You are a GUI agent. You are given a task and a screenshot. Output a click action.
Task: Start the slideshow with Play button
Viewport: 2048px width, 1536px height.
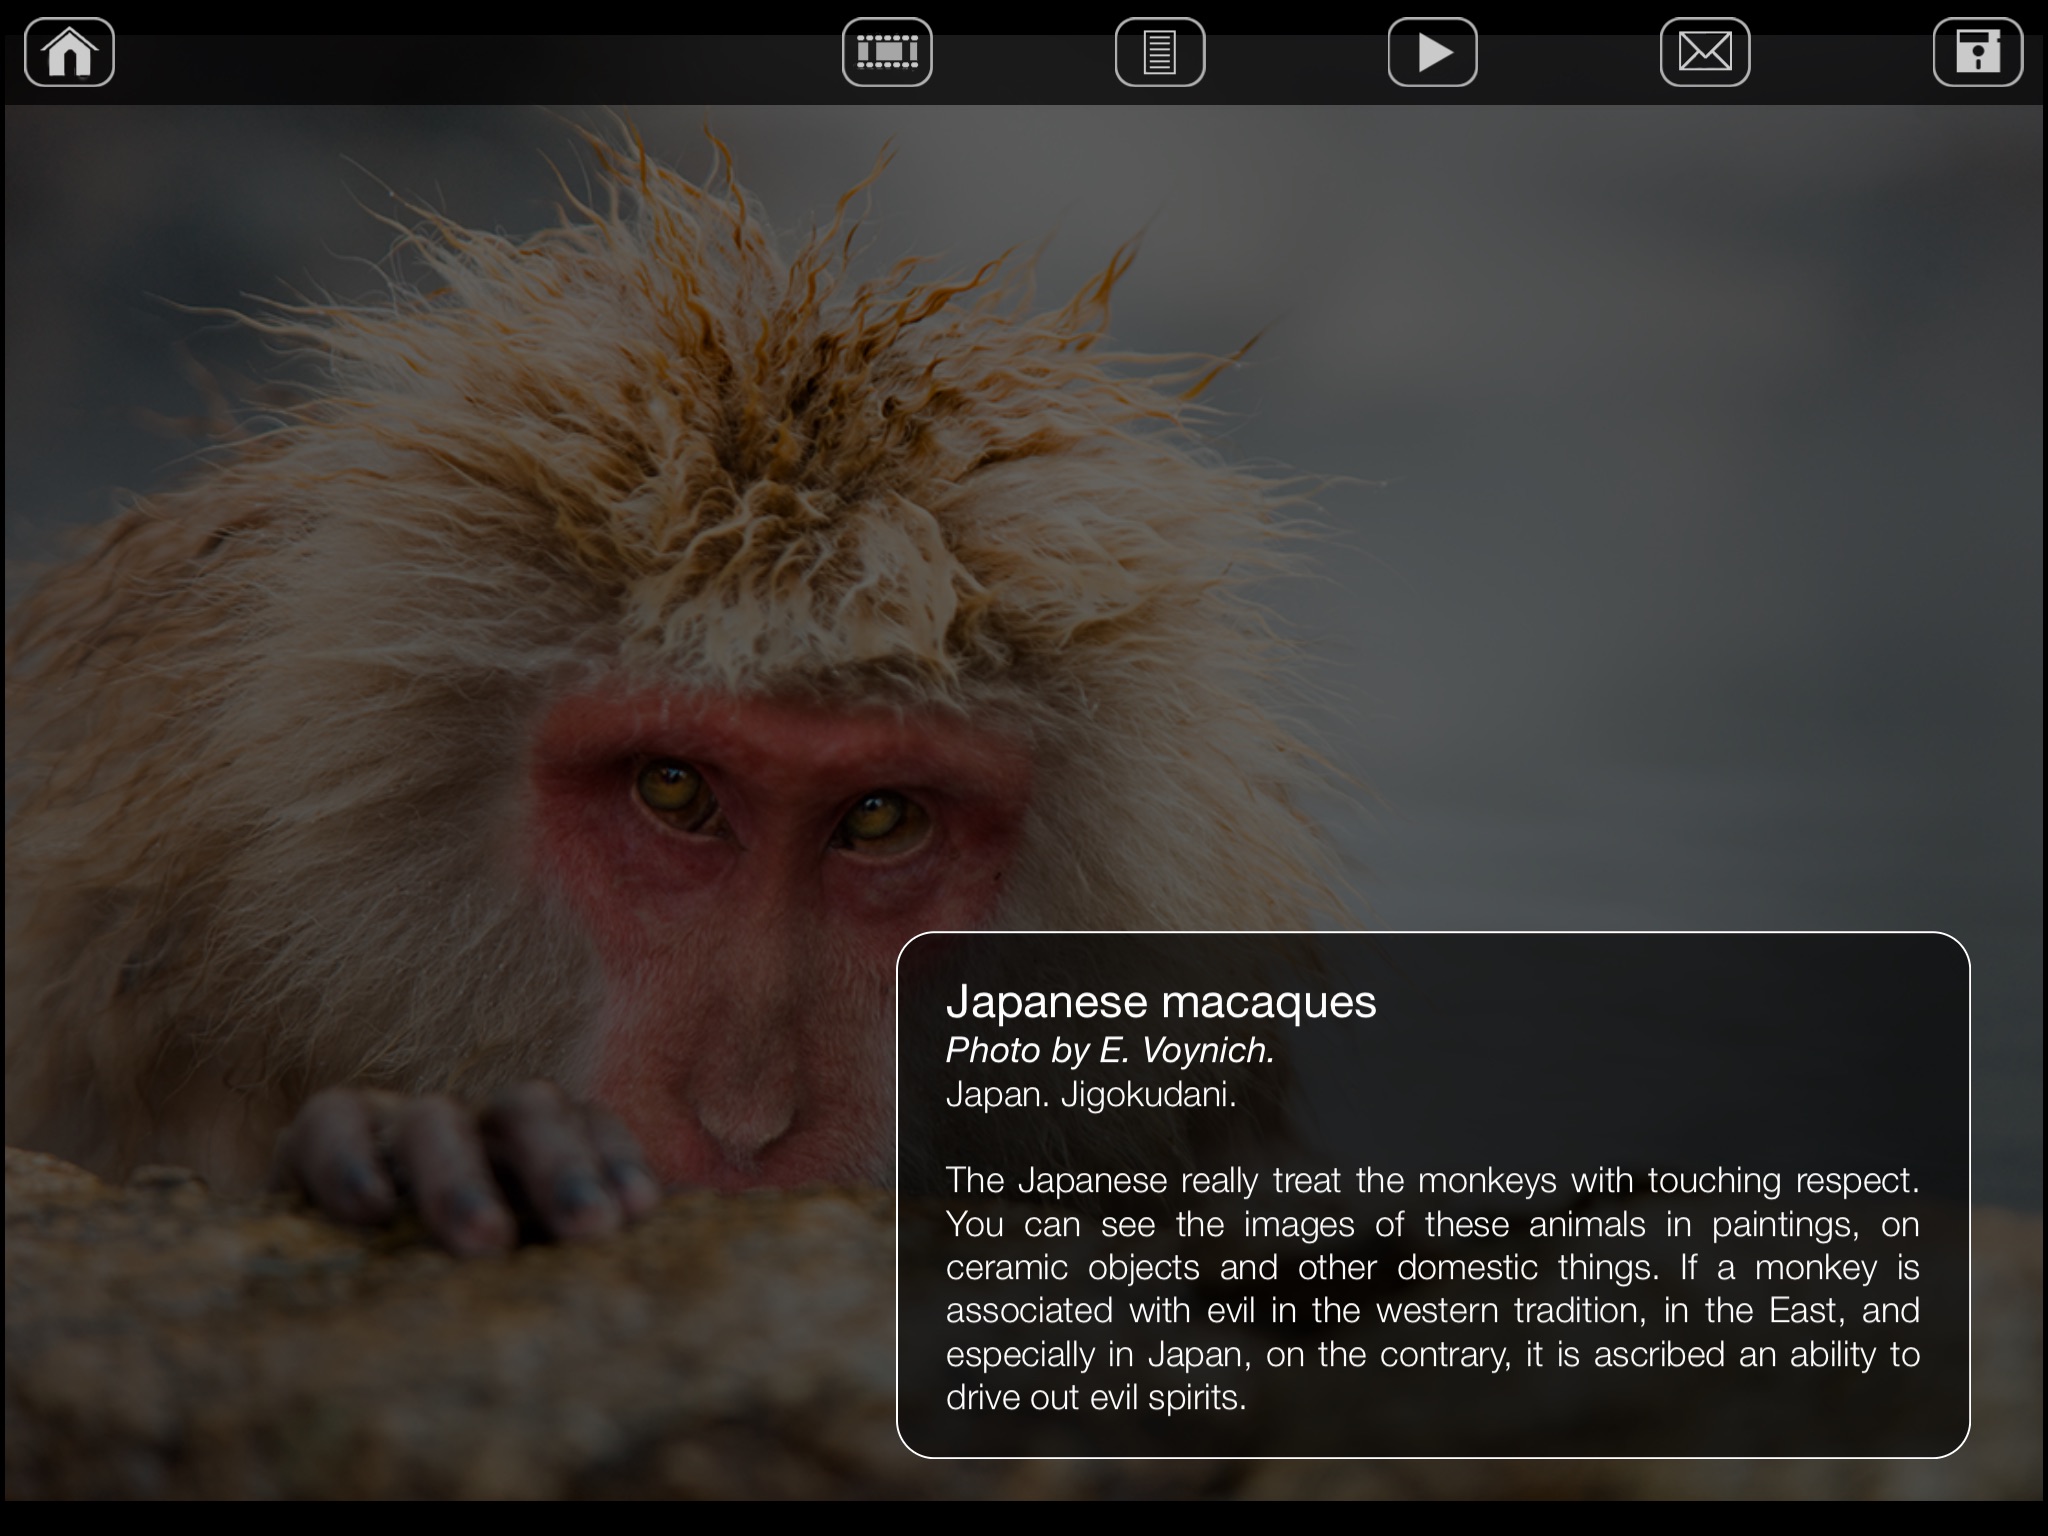(1432, 52)
